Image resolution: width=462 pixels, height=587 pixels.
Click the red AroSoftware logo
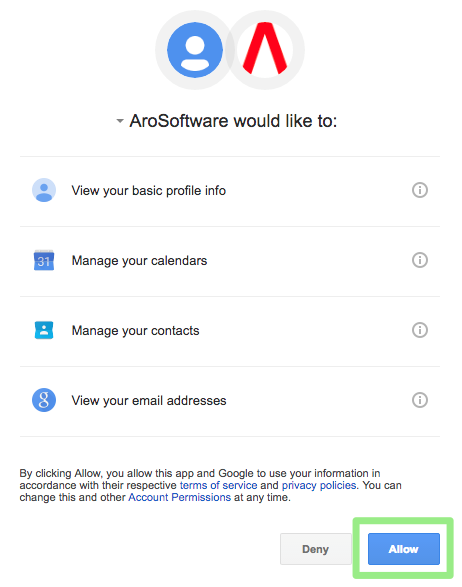[265, 49]
